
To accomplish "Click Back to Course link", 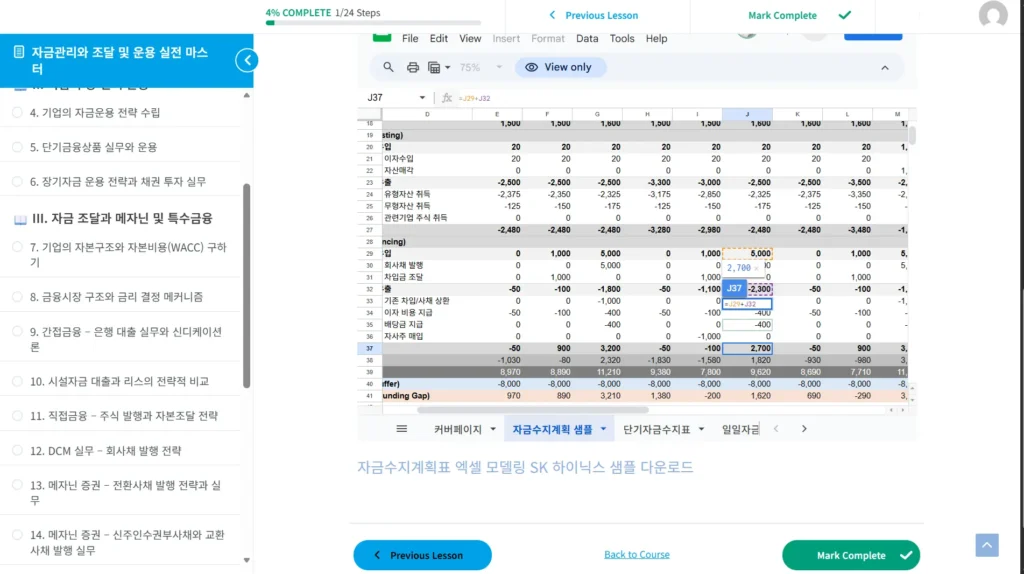I will coord(637,554).
